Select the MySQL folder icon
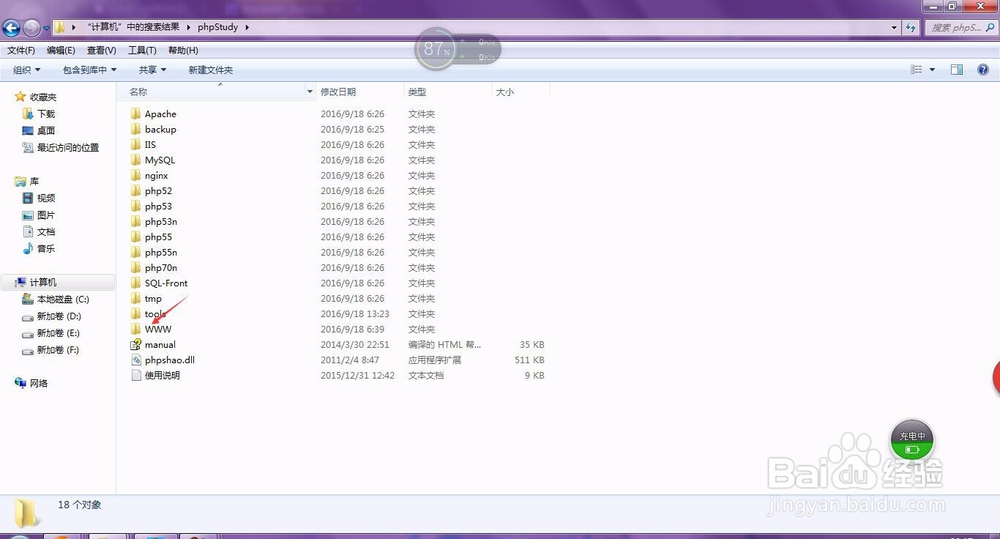Image resolution: width=1000 pixels, height=539 pixels. tap(136, 159)
